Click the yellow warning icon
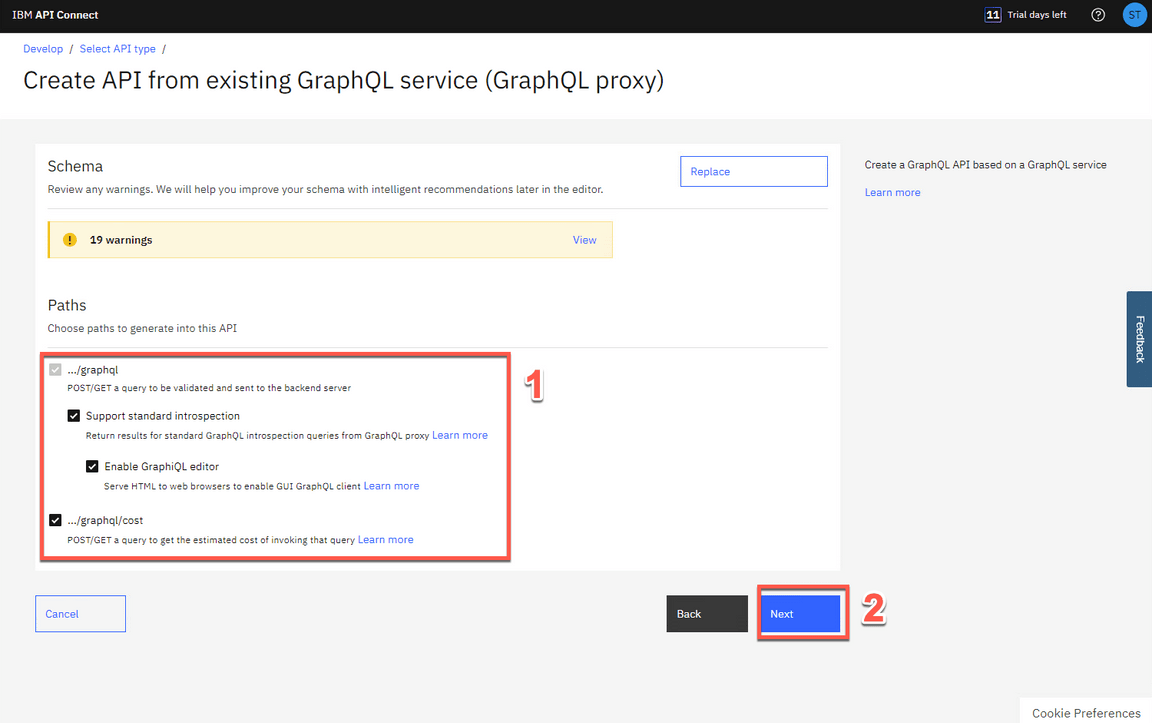Viewport: 1152px width, 723px height. [70, 240]
